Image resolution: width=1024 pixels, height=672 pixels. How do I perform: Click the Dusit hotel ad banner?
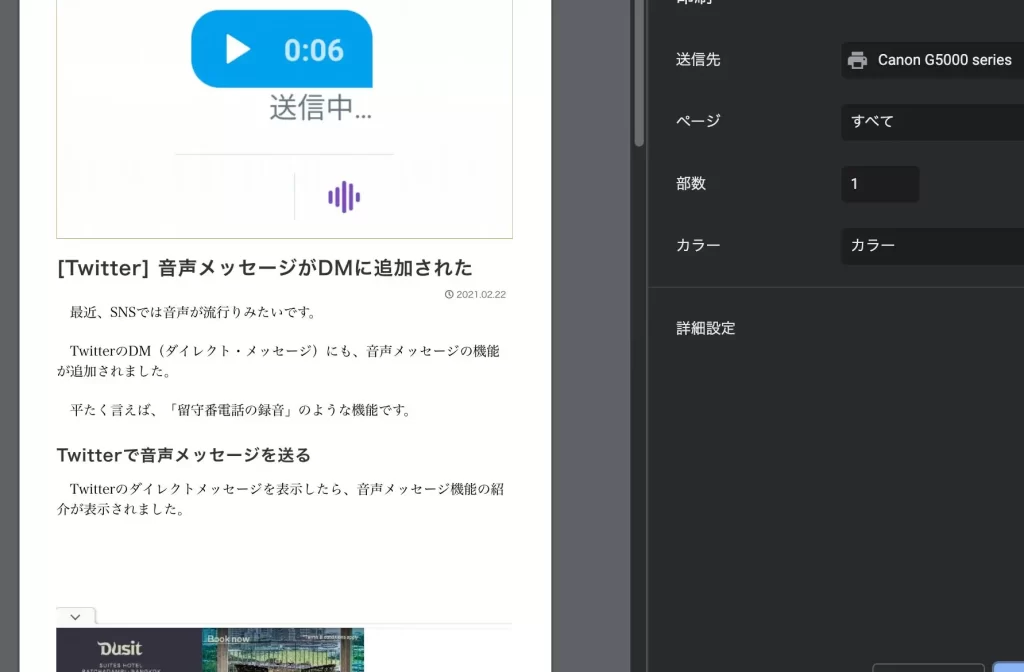point(210,650)
